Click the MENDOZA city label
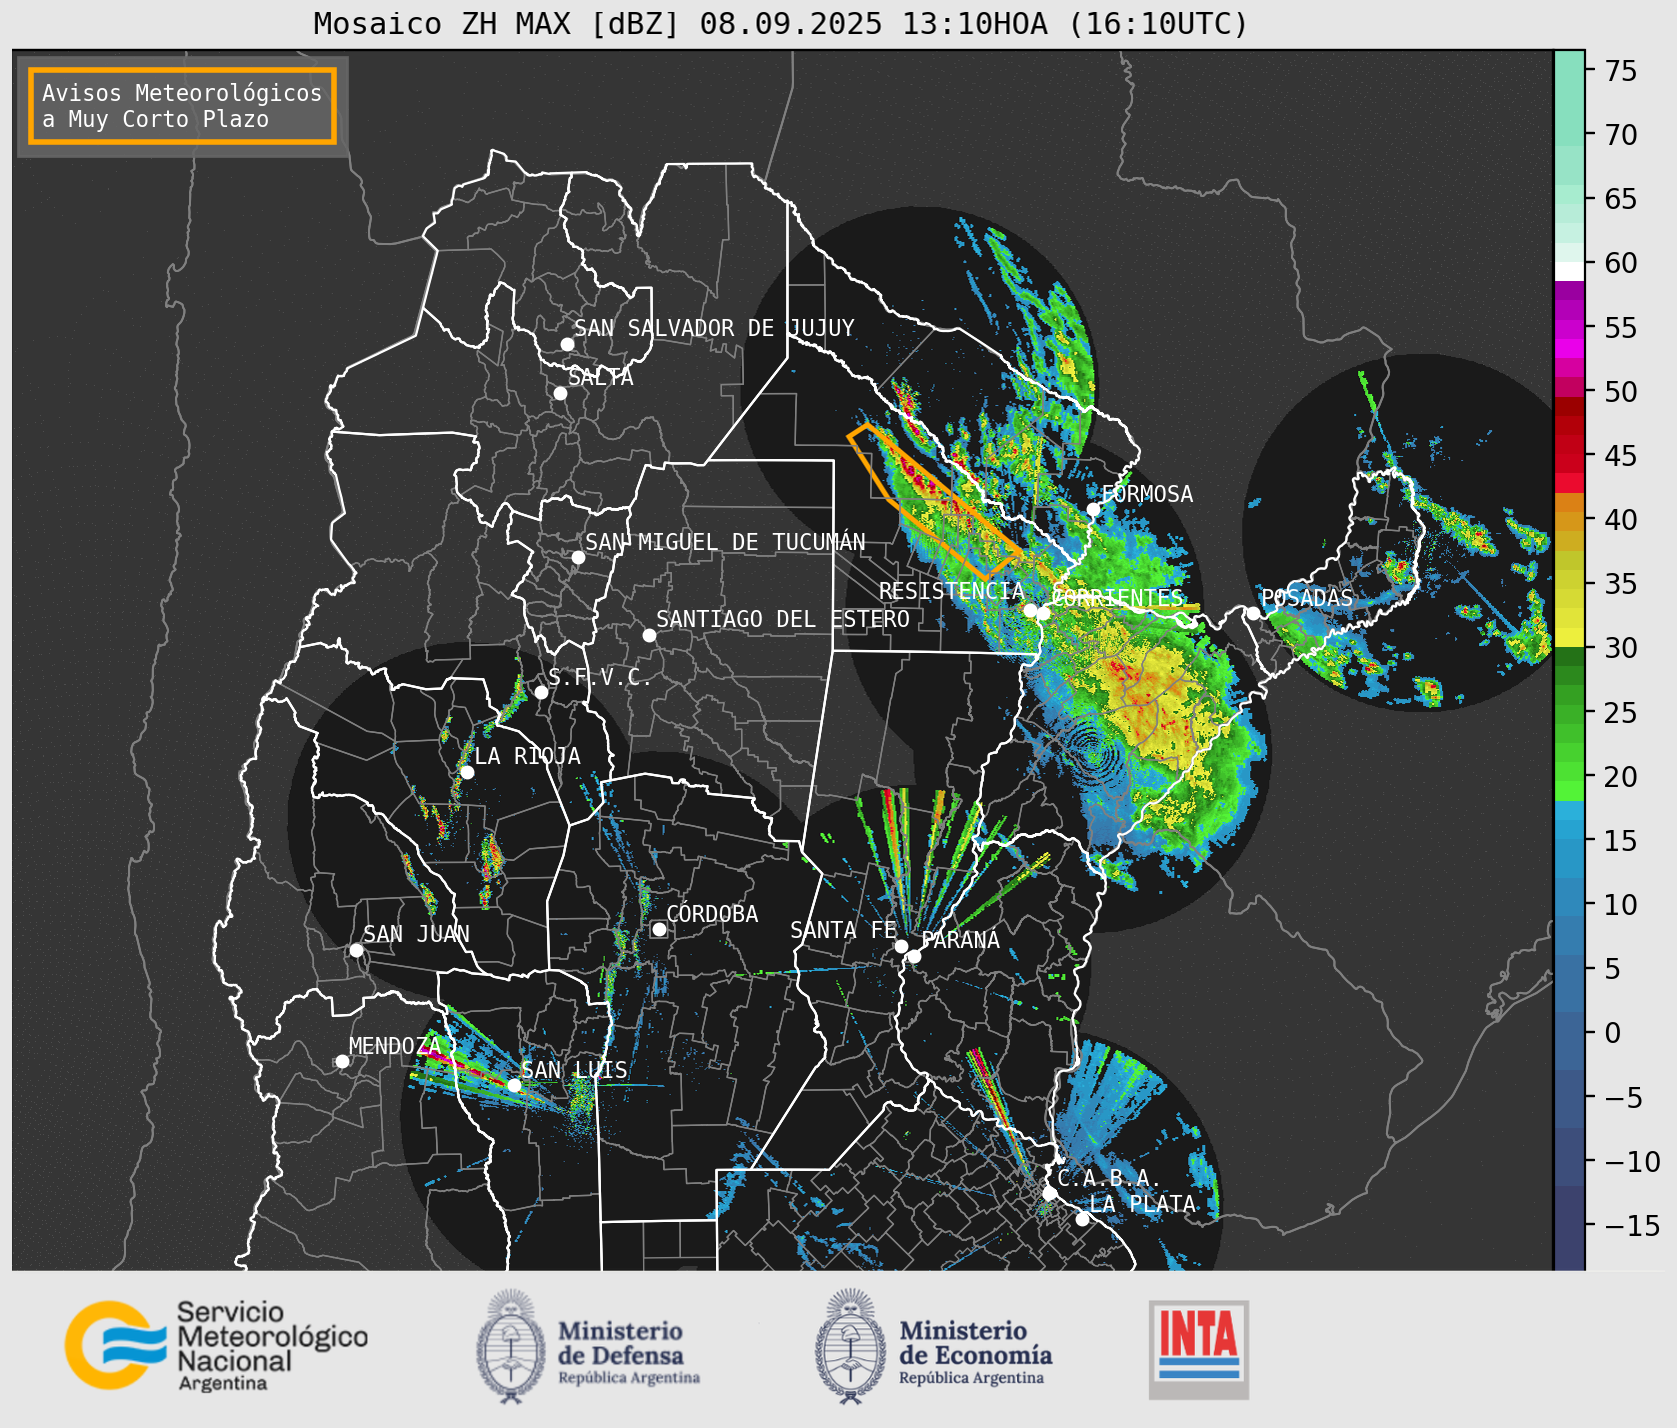Image resolution: width=1677 pixels, height=1428 pixels. (395, 1046)
